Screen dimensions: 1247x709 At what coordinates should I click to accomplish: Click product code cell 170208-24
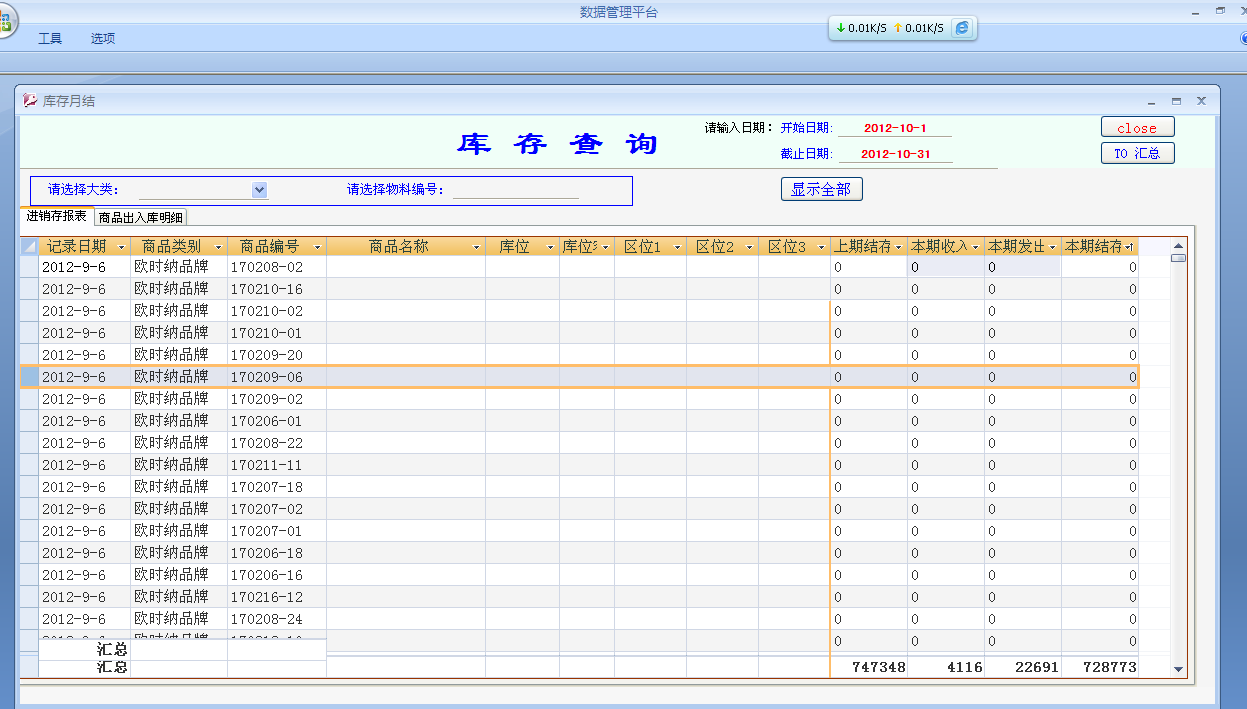coord(277,619)
